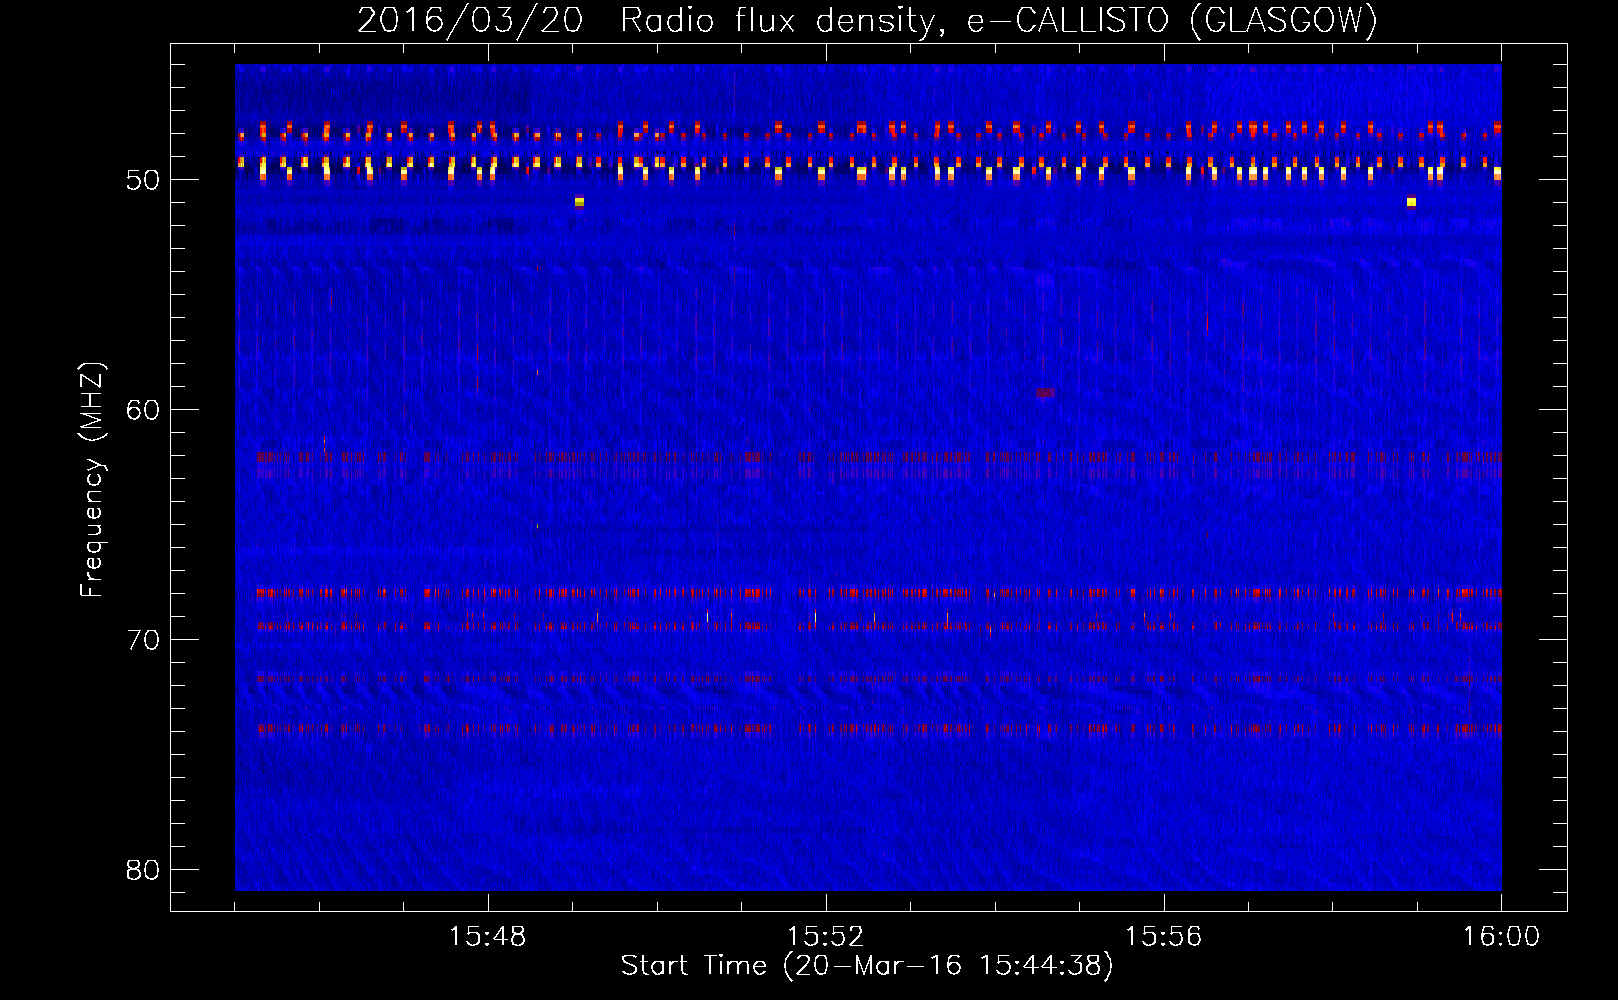Click the isolated yellow spot near 15:59

(x=1411, y=202)
